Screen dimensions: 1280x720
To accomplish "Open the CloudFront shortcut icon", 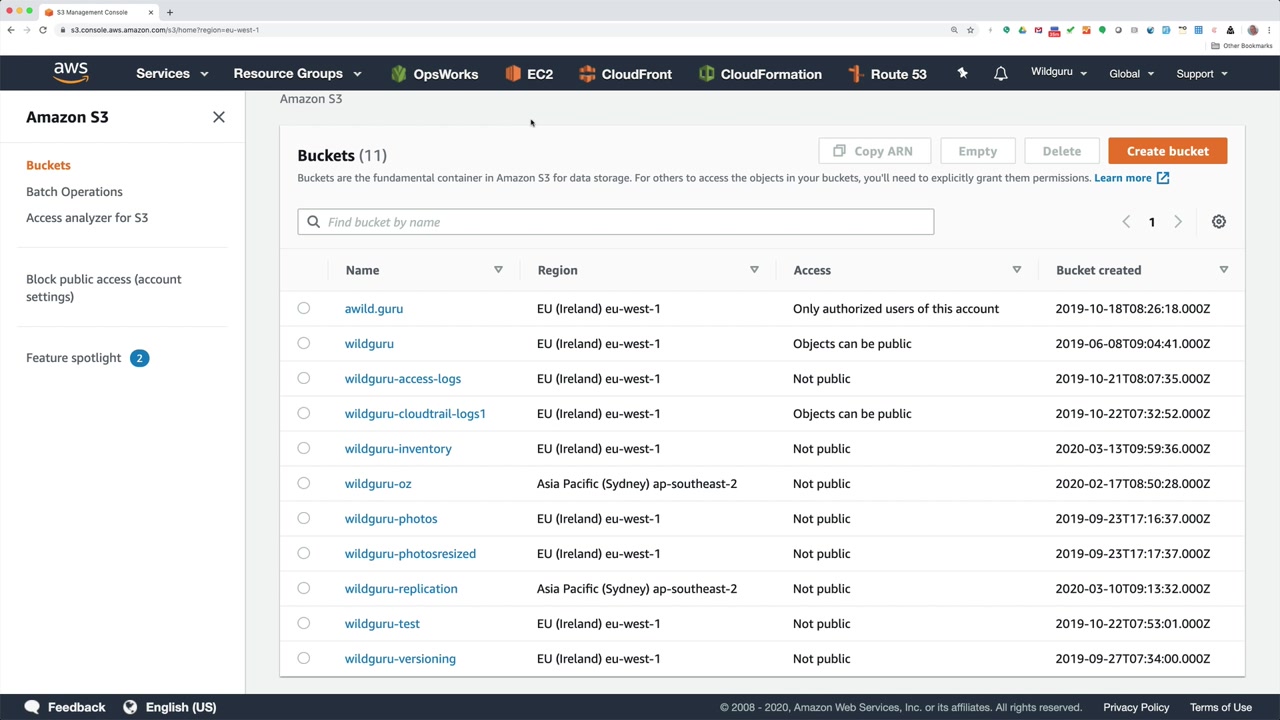I will 587,74.
